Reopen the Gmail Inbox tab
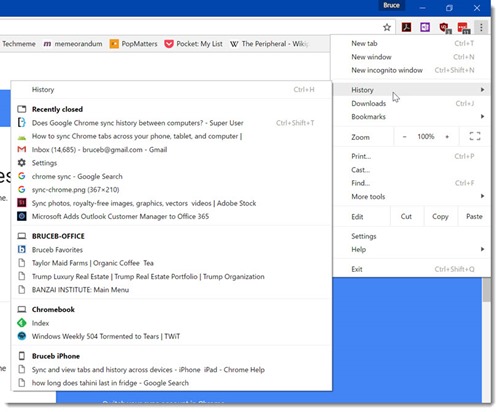 [172, 150]
